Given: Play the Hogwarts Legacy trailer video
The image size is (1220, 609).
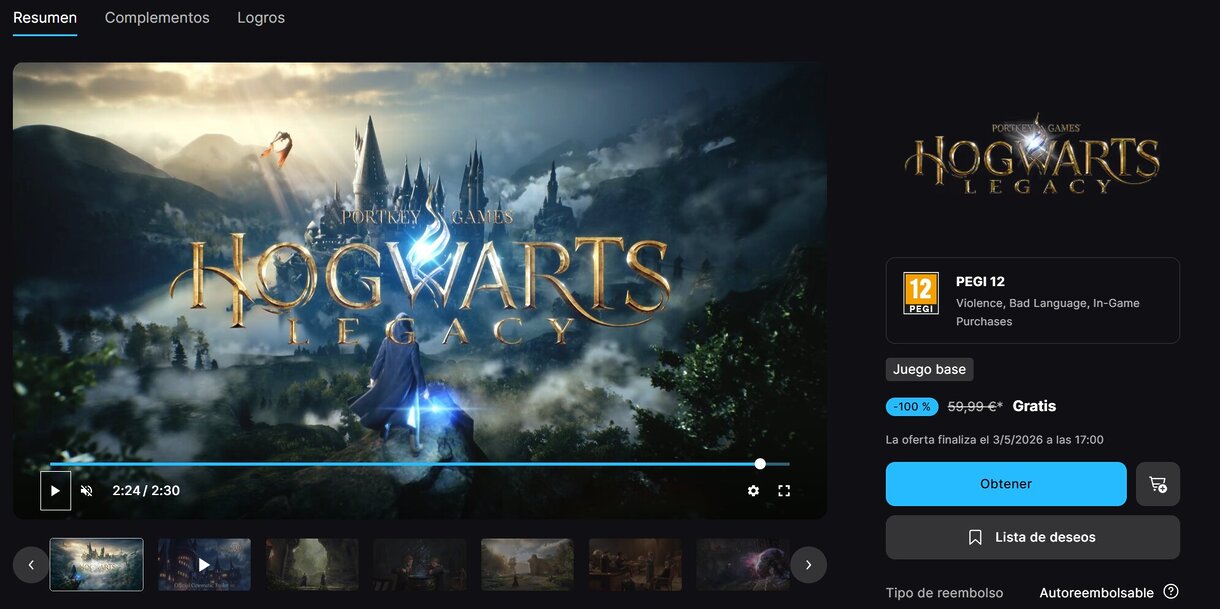Looking at the screenshot, I should pyautogui.click(x=55, y=491).
